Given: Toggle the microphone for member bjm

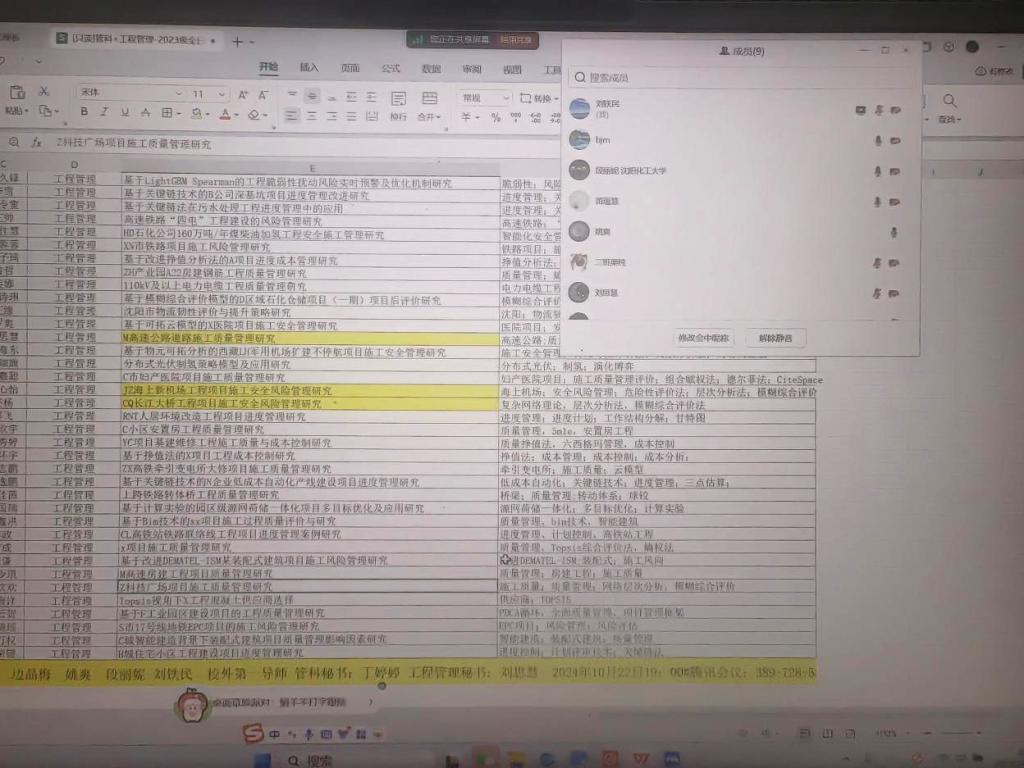Looking at the screenshot, I should tap(877, 140).
